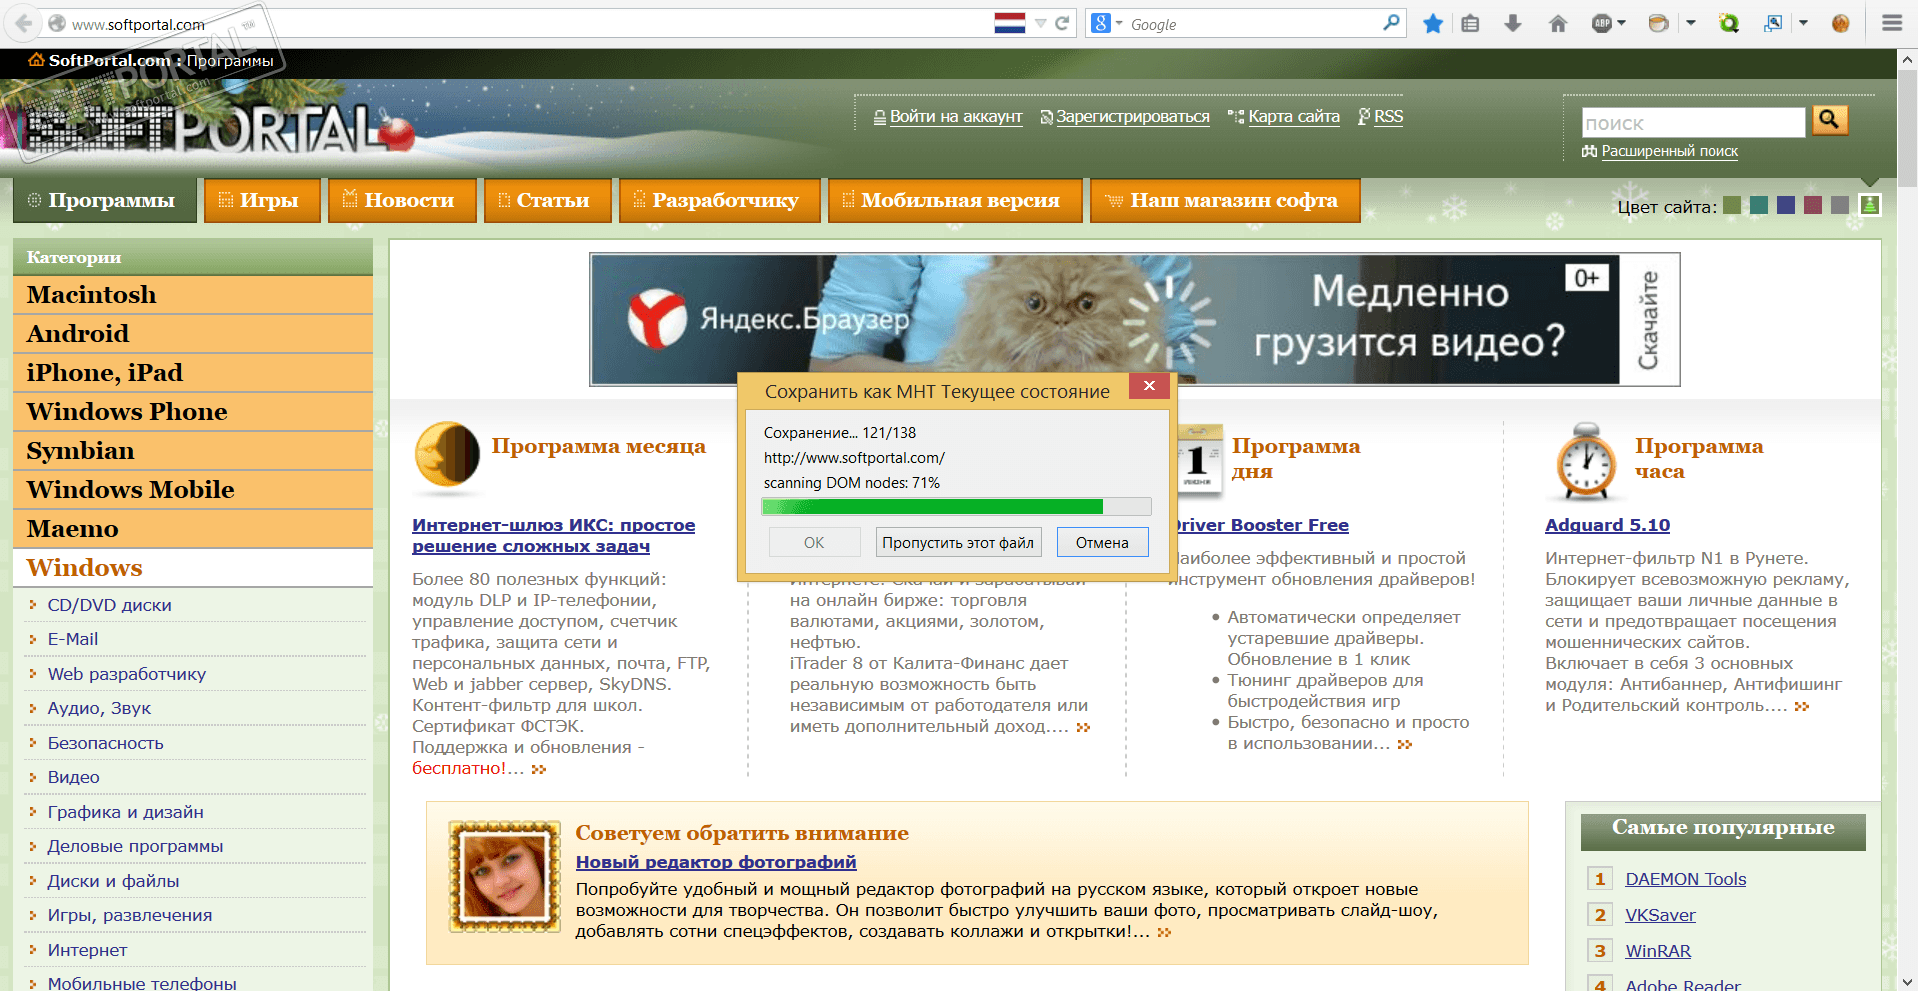Open the Карта сайта link
Image resolution: width=1918 pixels, height=991 pixels.
[1294, 117]
